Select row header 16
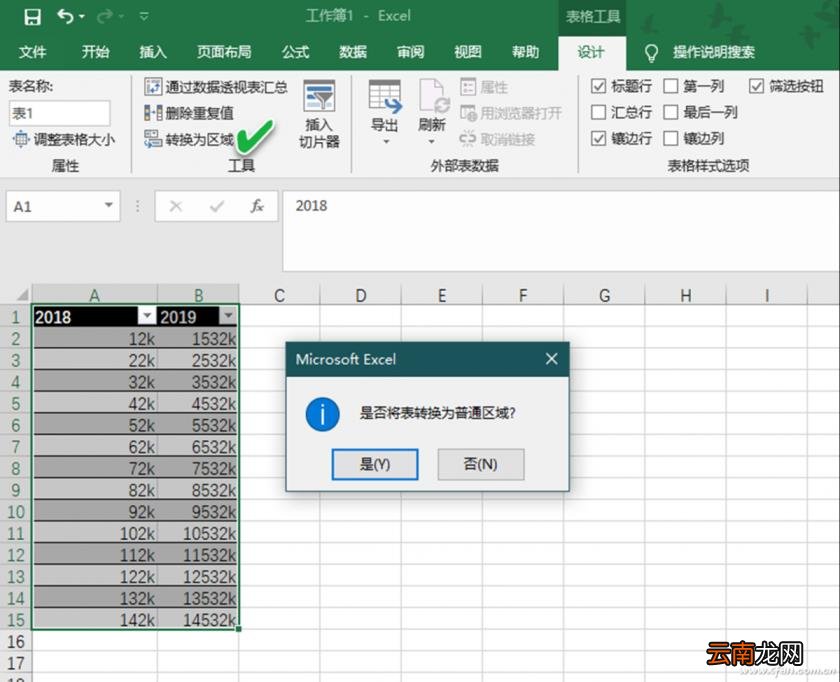The width and height of the screenshot is (840, 682). point(16,642)
